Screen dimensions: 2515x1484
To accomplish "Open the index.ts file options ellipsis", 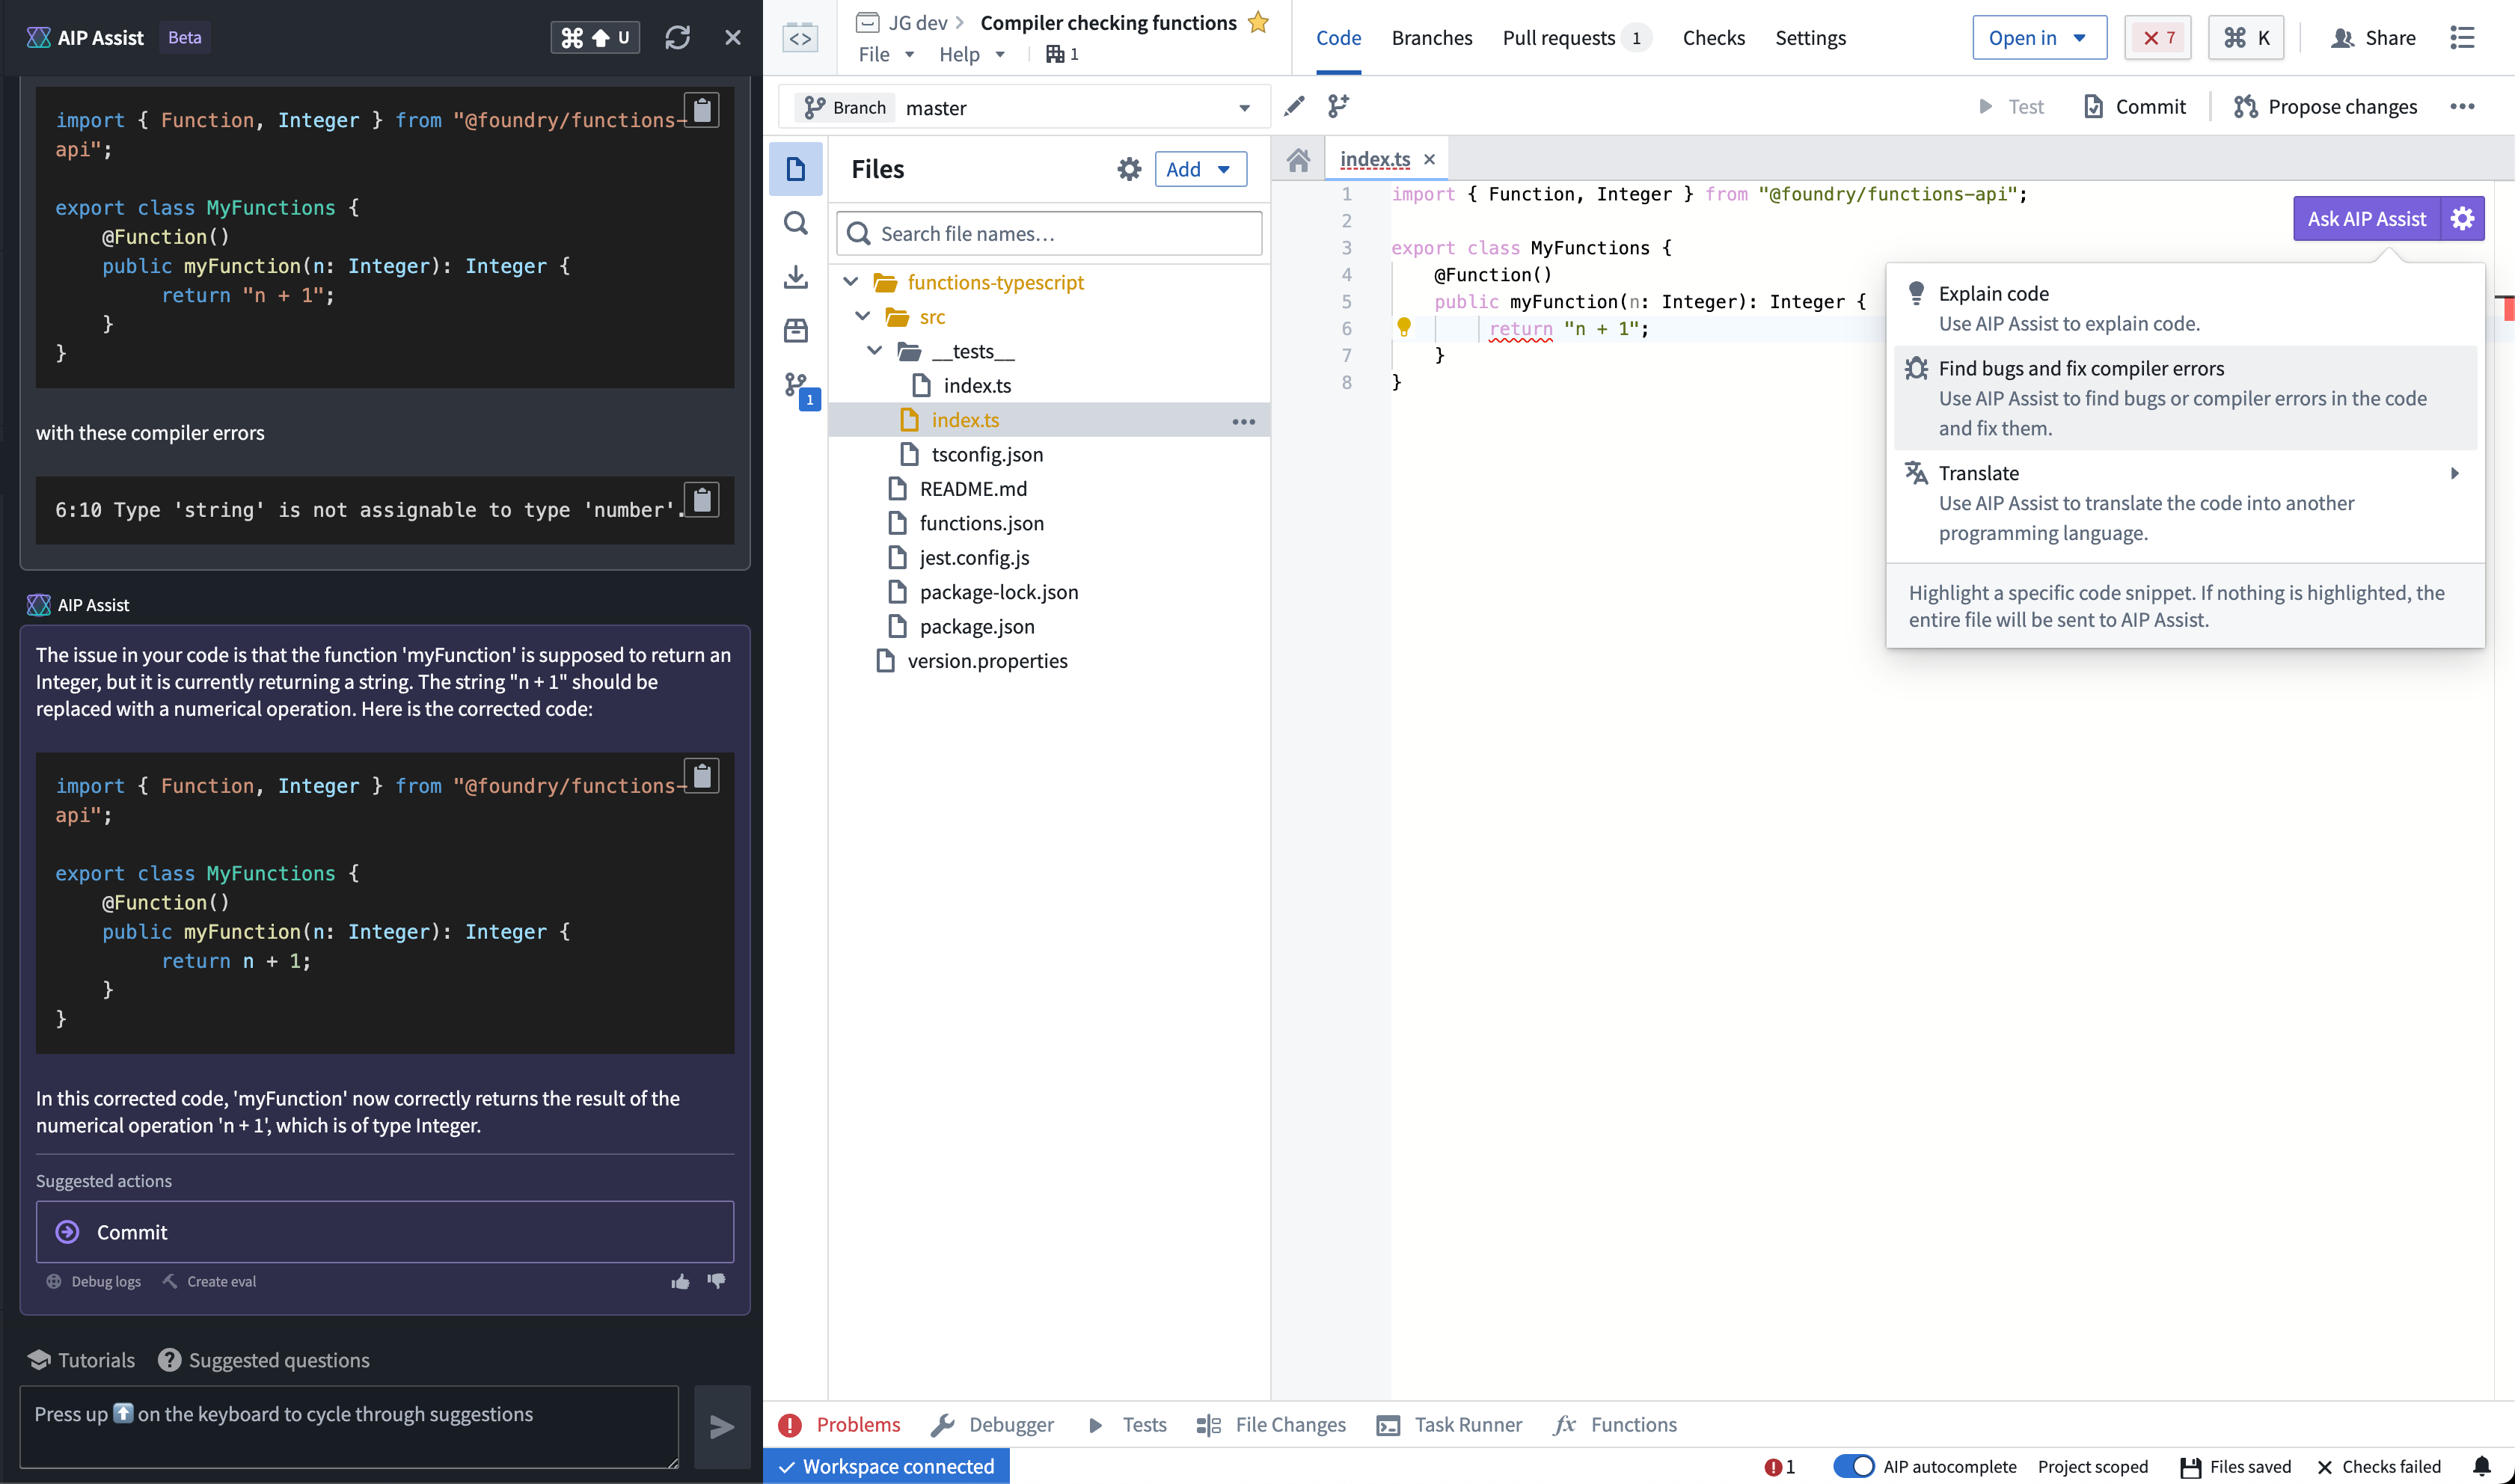I will pyautogui.click(x=1243, y=421).
